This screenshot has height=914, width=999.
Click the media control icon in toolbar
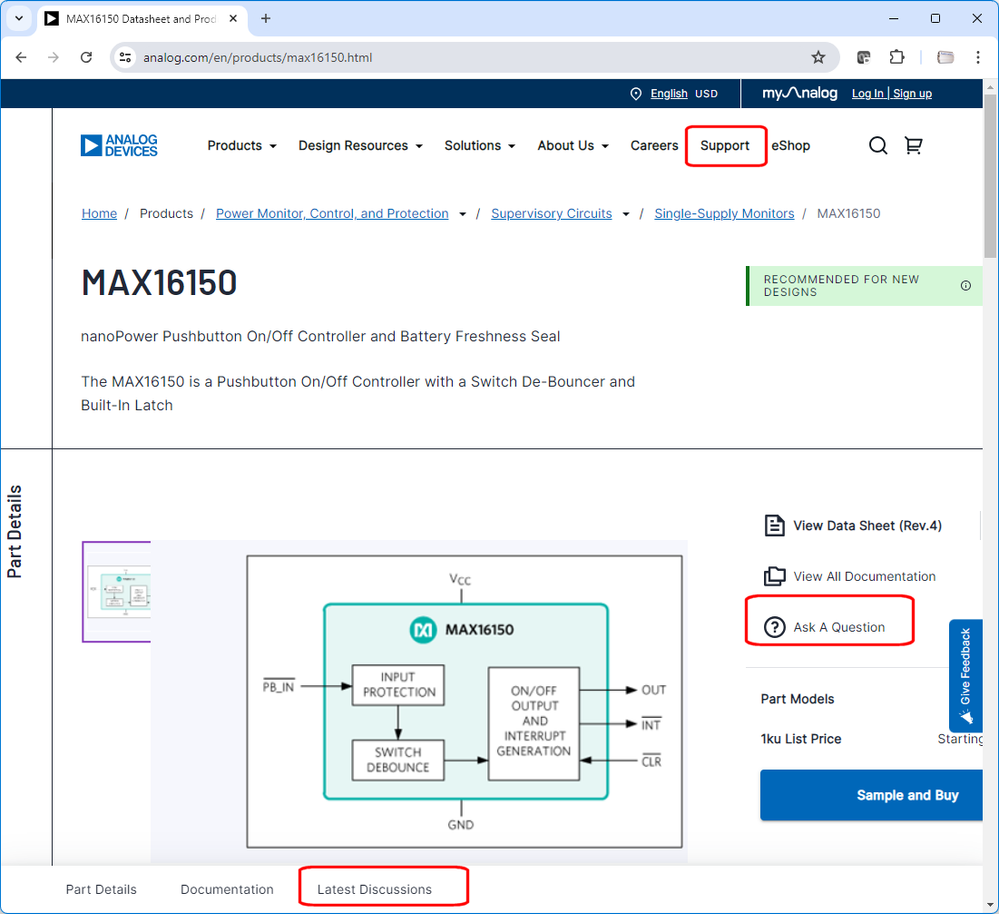point(863,57)
